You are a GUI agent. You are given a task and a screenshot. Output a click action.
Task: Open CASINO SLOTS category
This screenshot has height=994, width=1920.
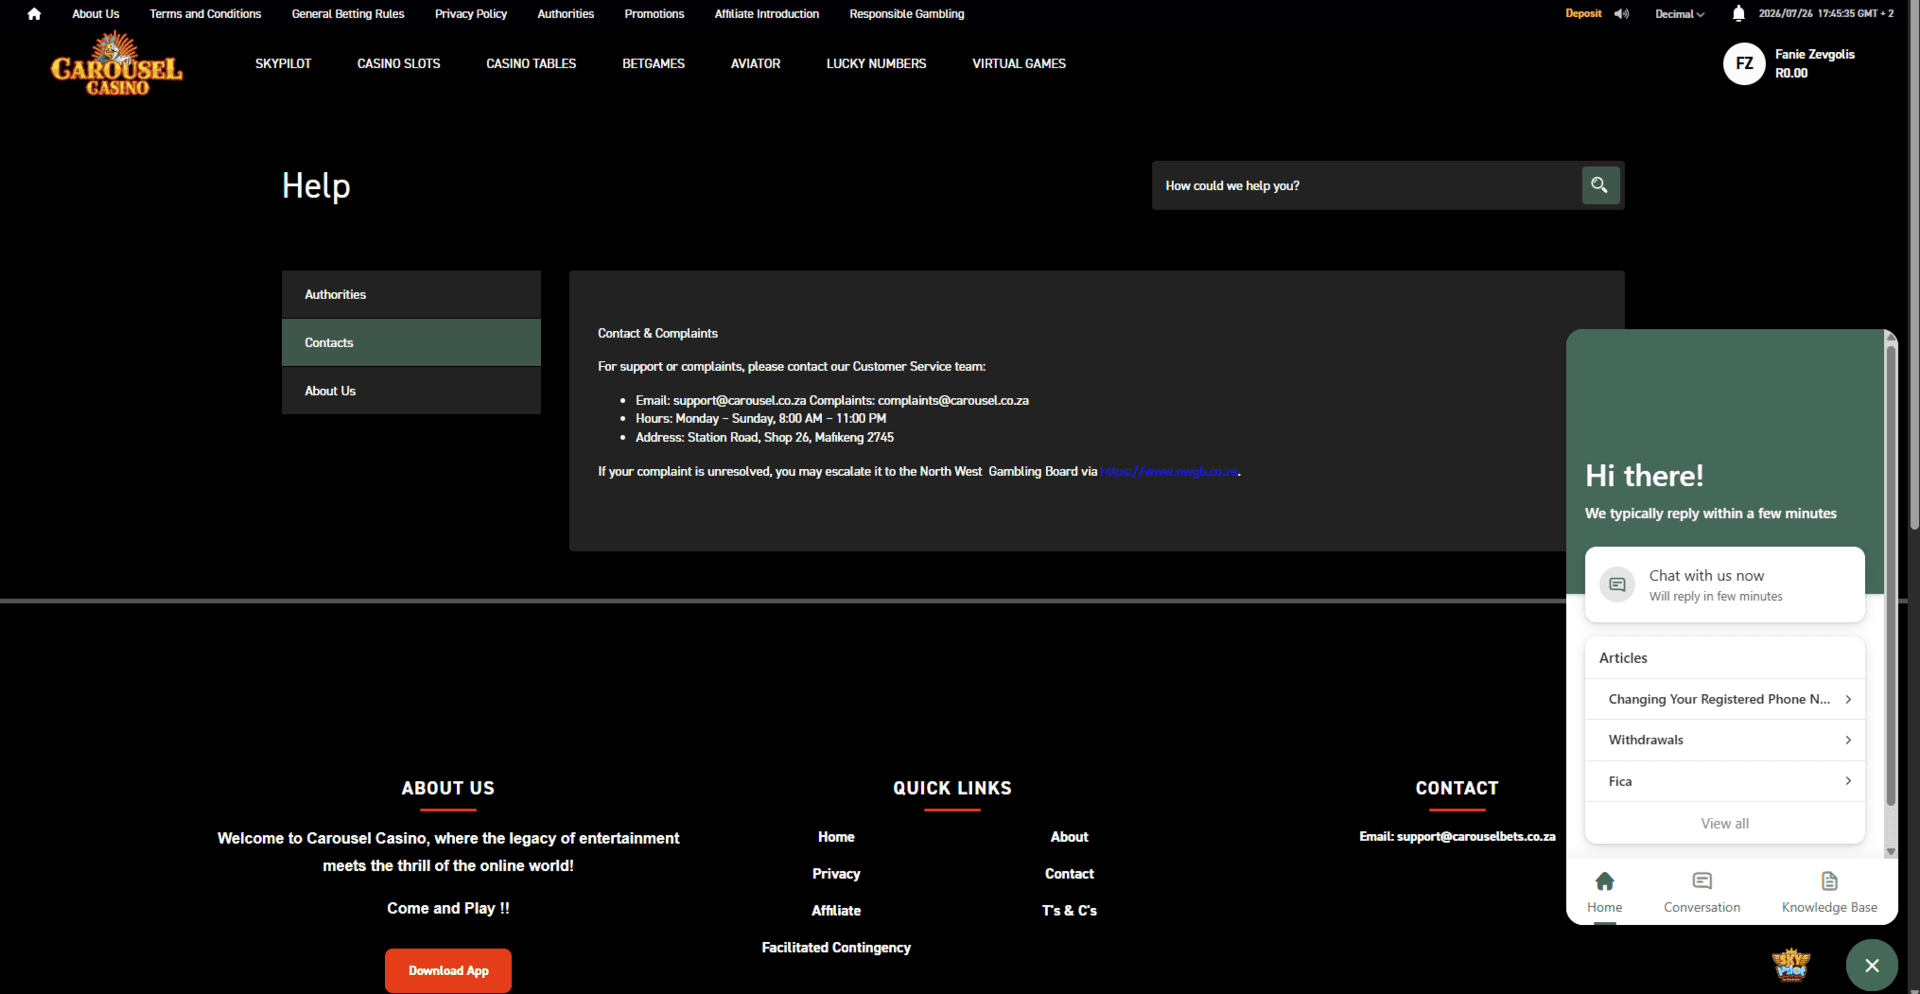(398, 64)
